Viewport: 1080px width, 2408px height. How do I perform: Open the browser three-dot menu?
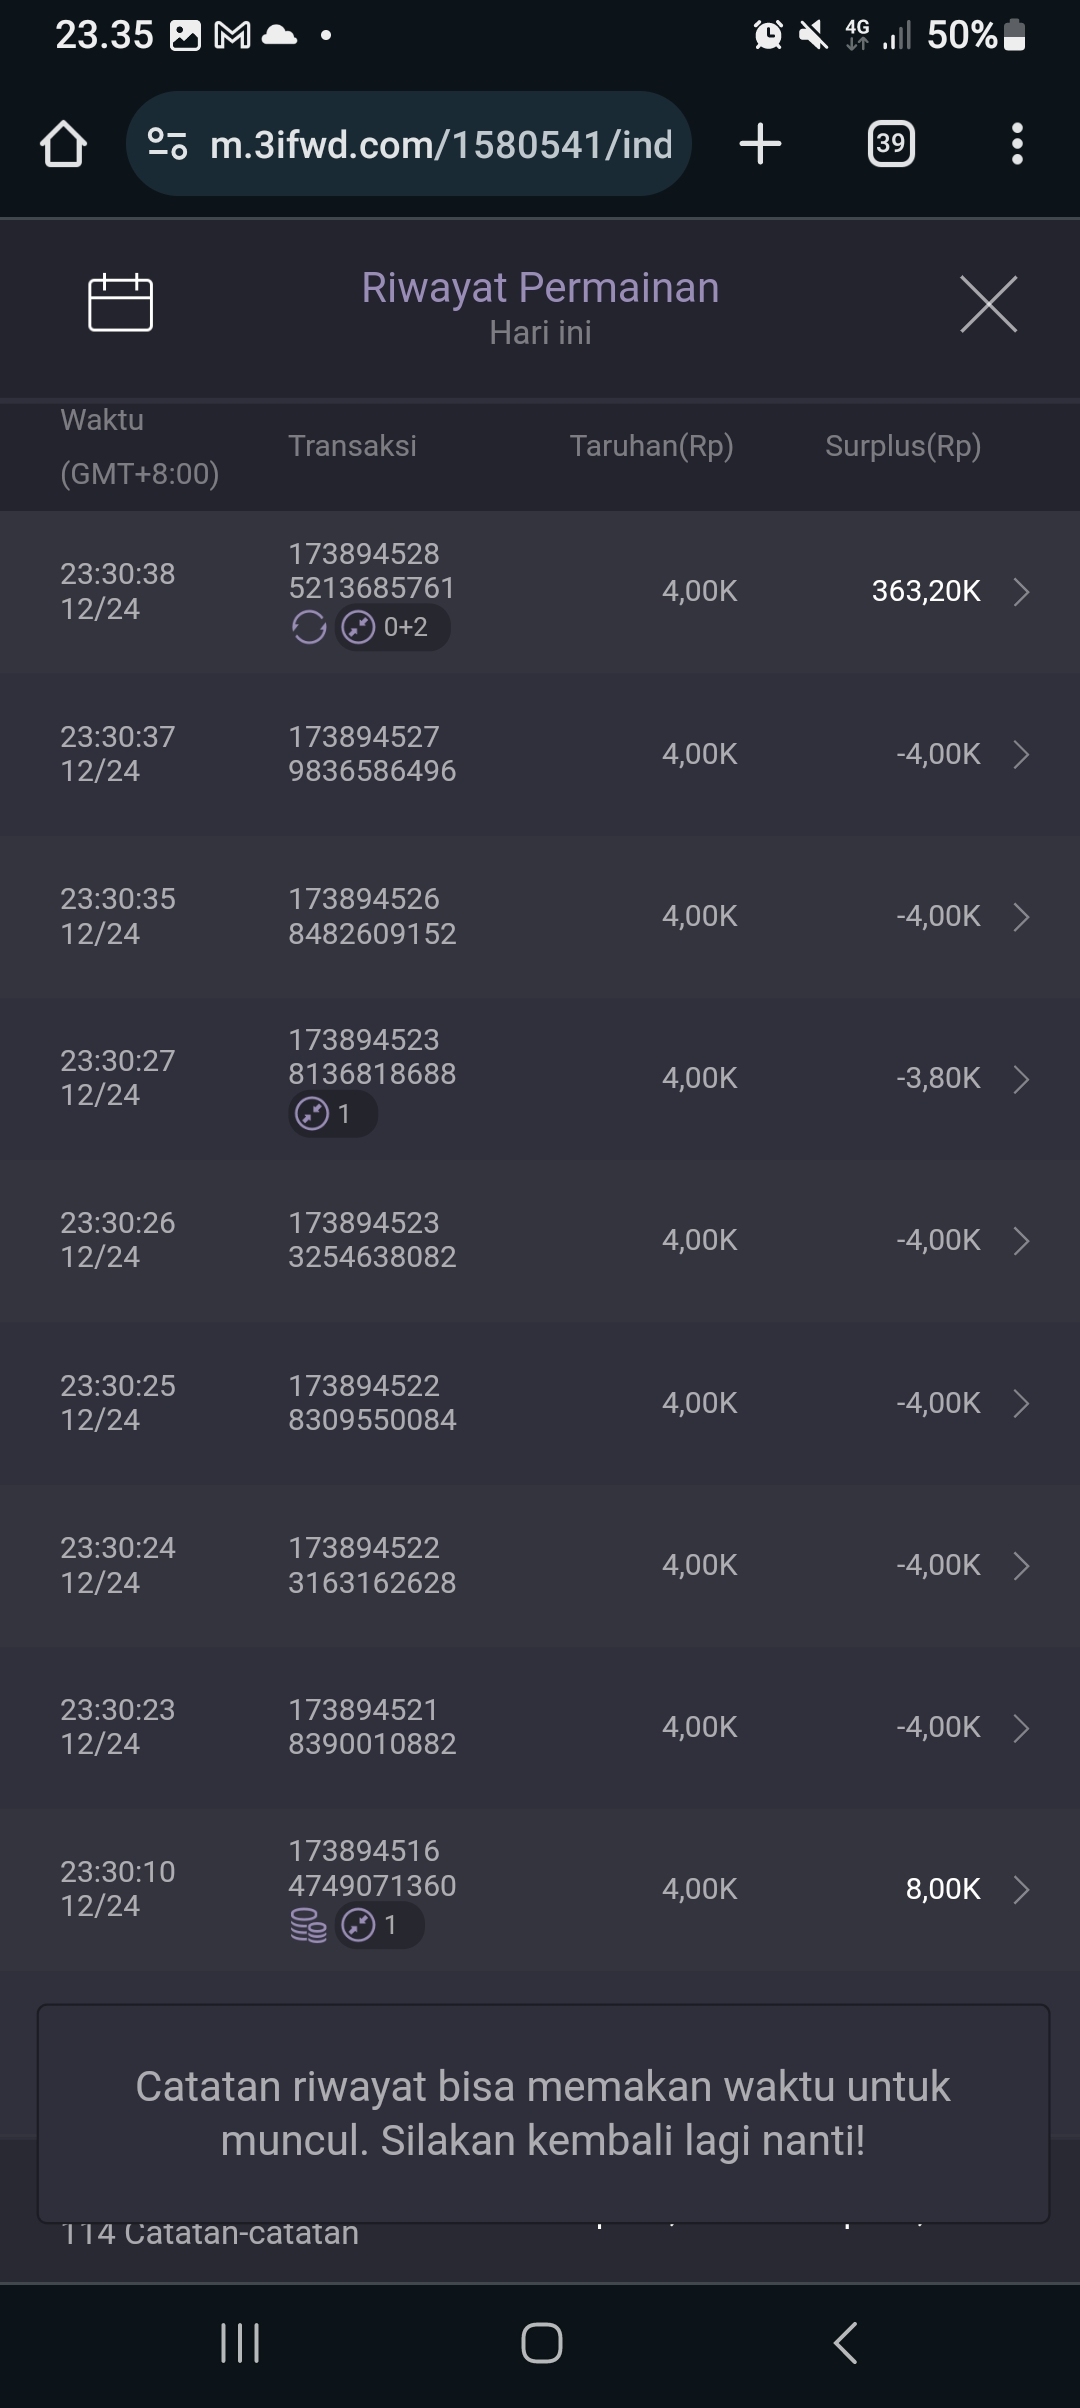coord(1017,144)
